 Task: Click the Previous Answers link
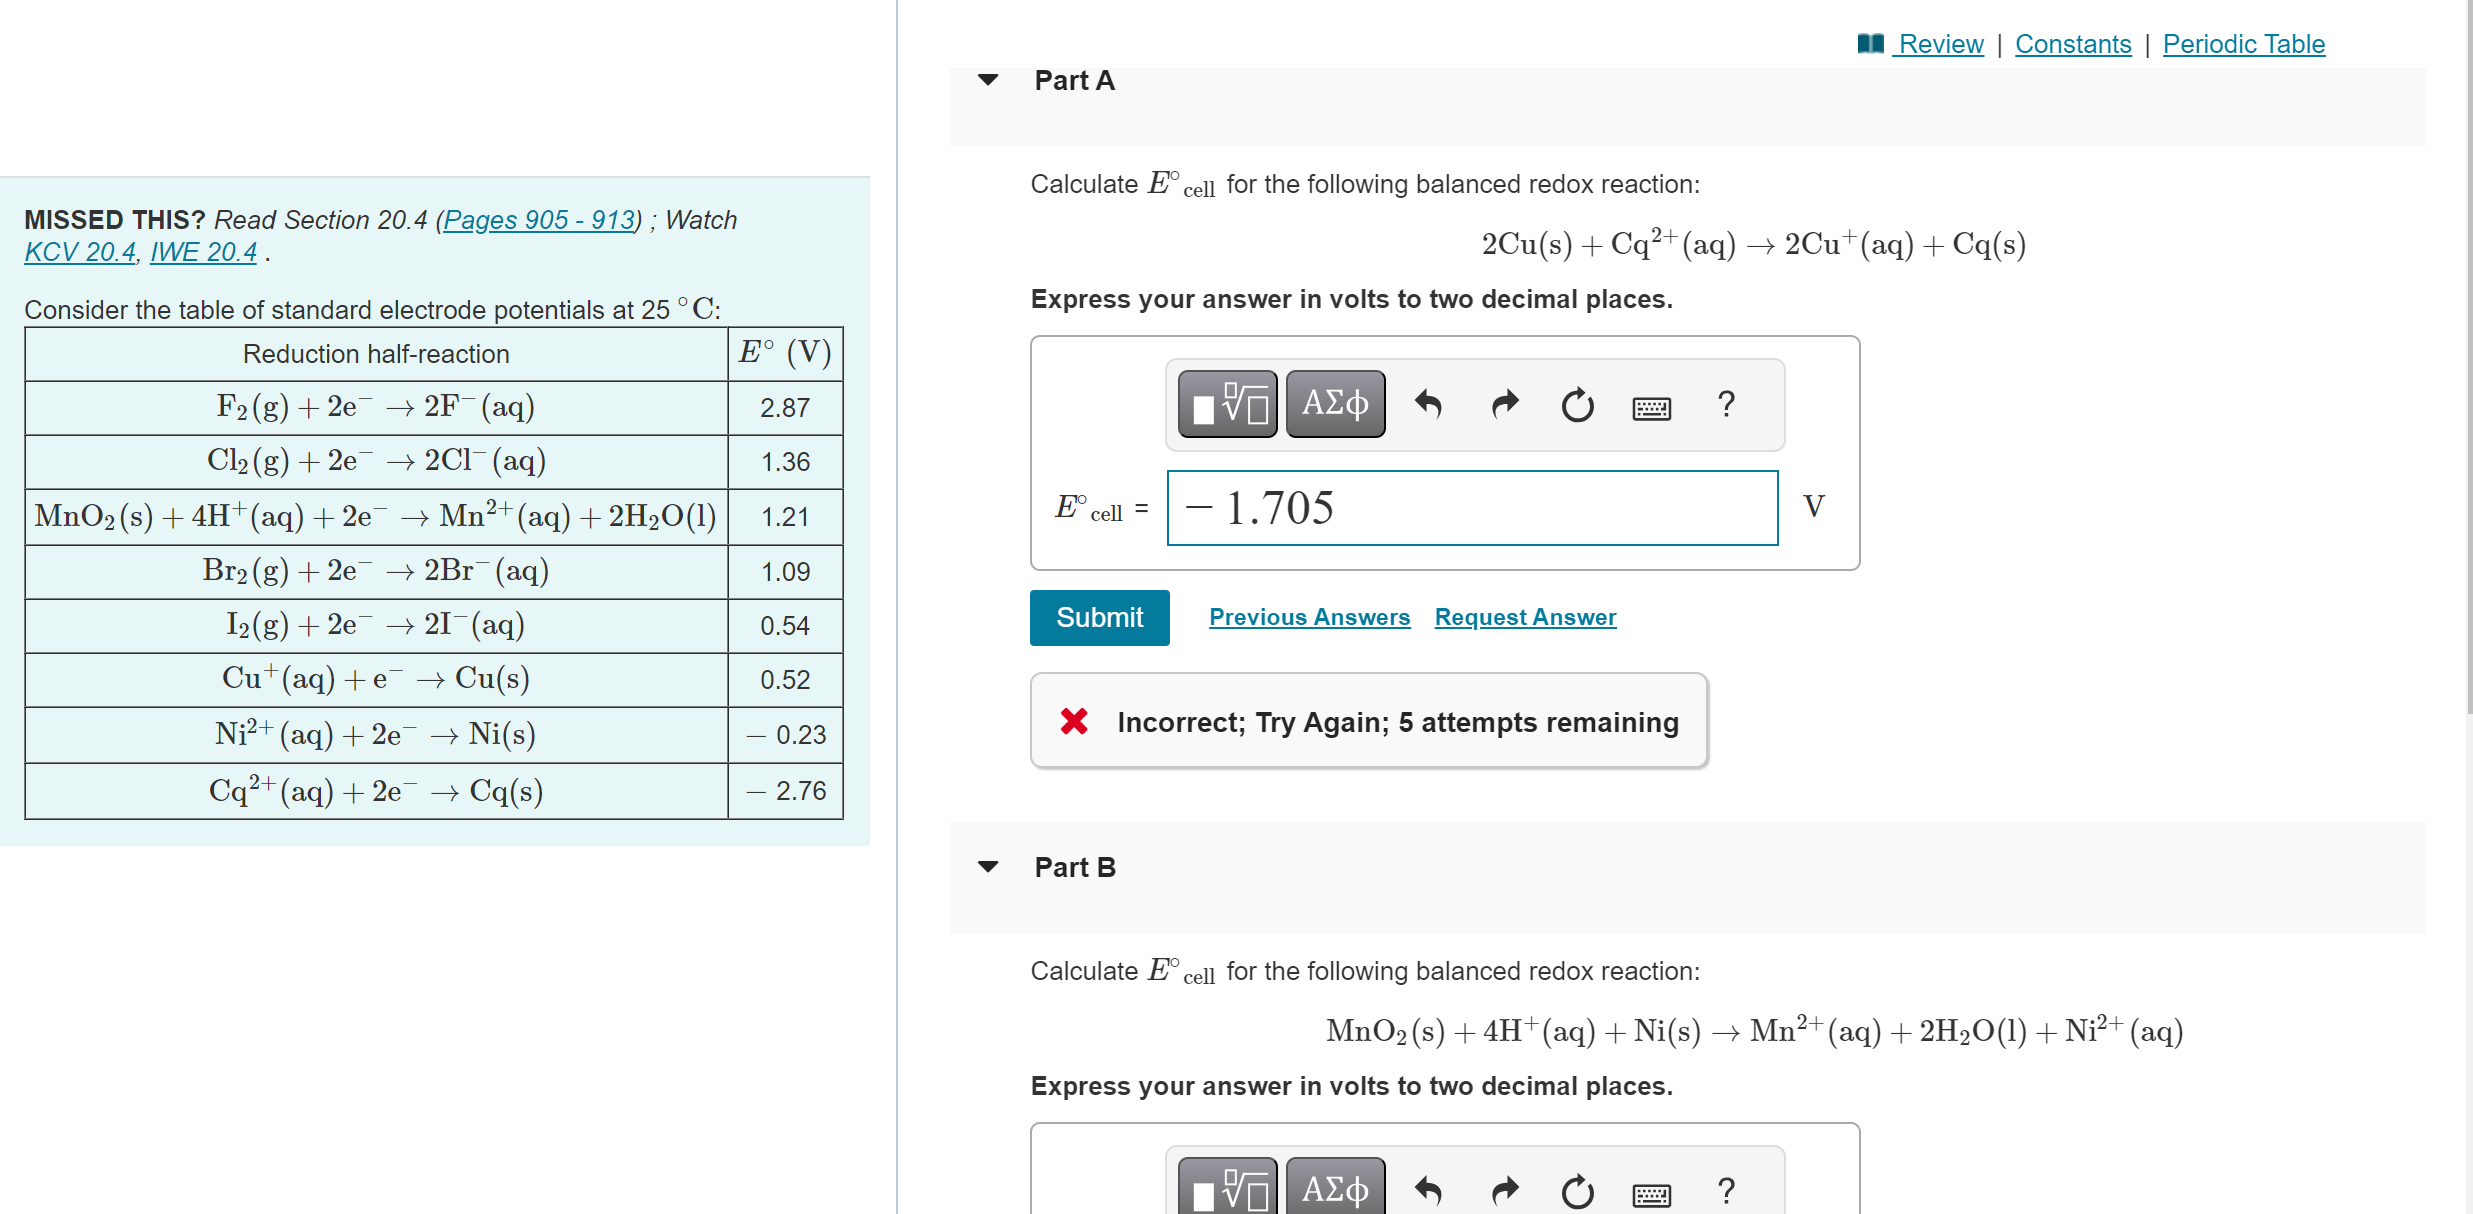1309,617
